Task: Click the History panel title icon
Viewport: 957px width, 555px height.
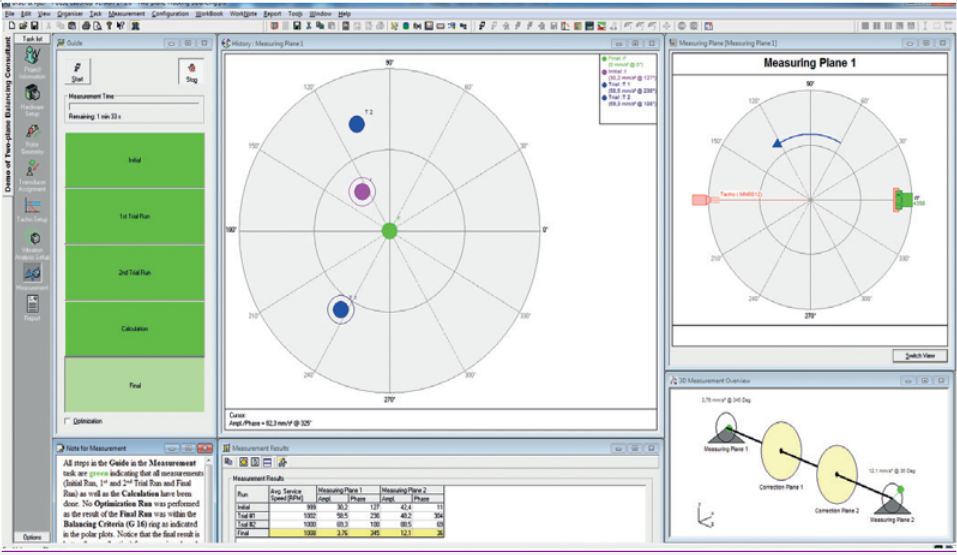Action: (226, 43)
